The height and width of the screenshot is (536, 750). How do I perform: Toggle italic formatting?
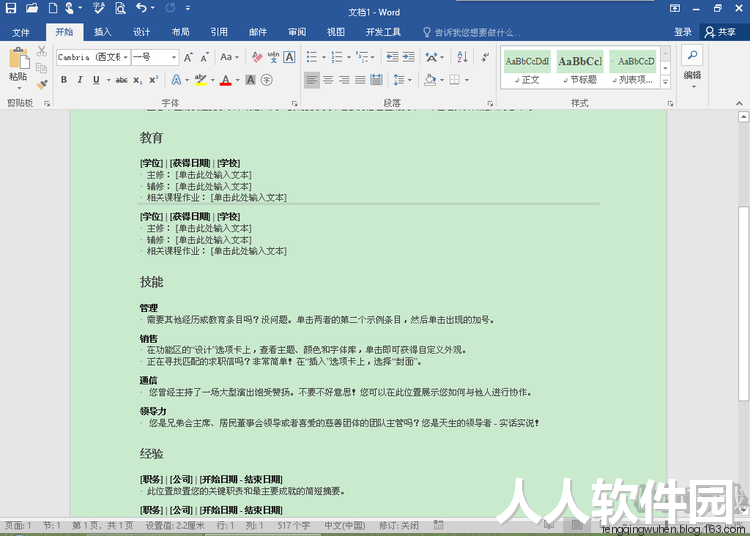(x=80, y=80)
